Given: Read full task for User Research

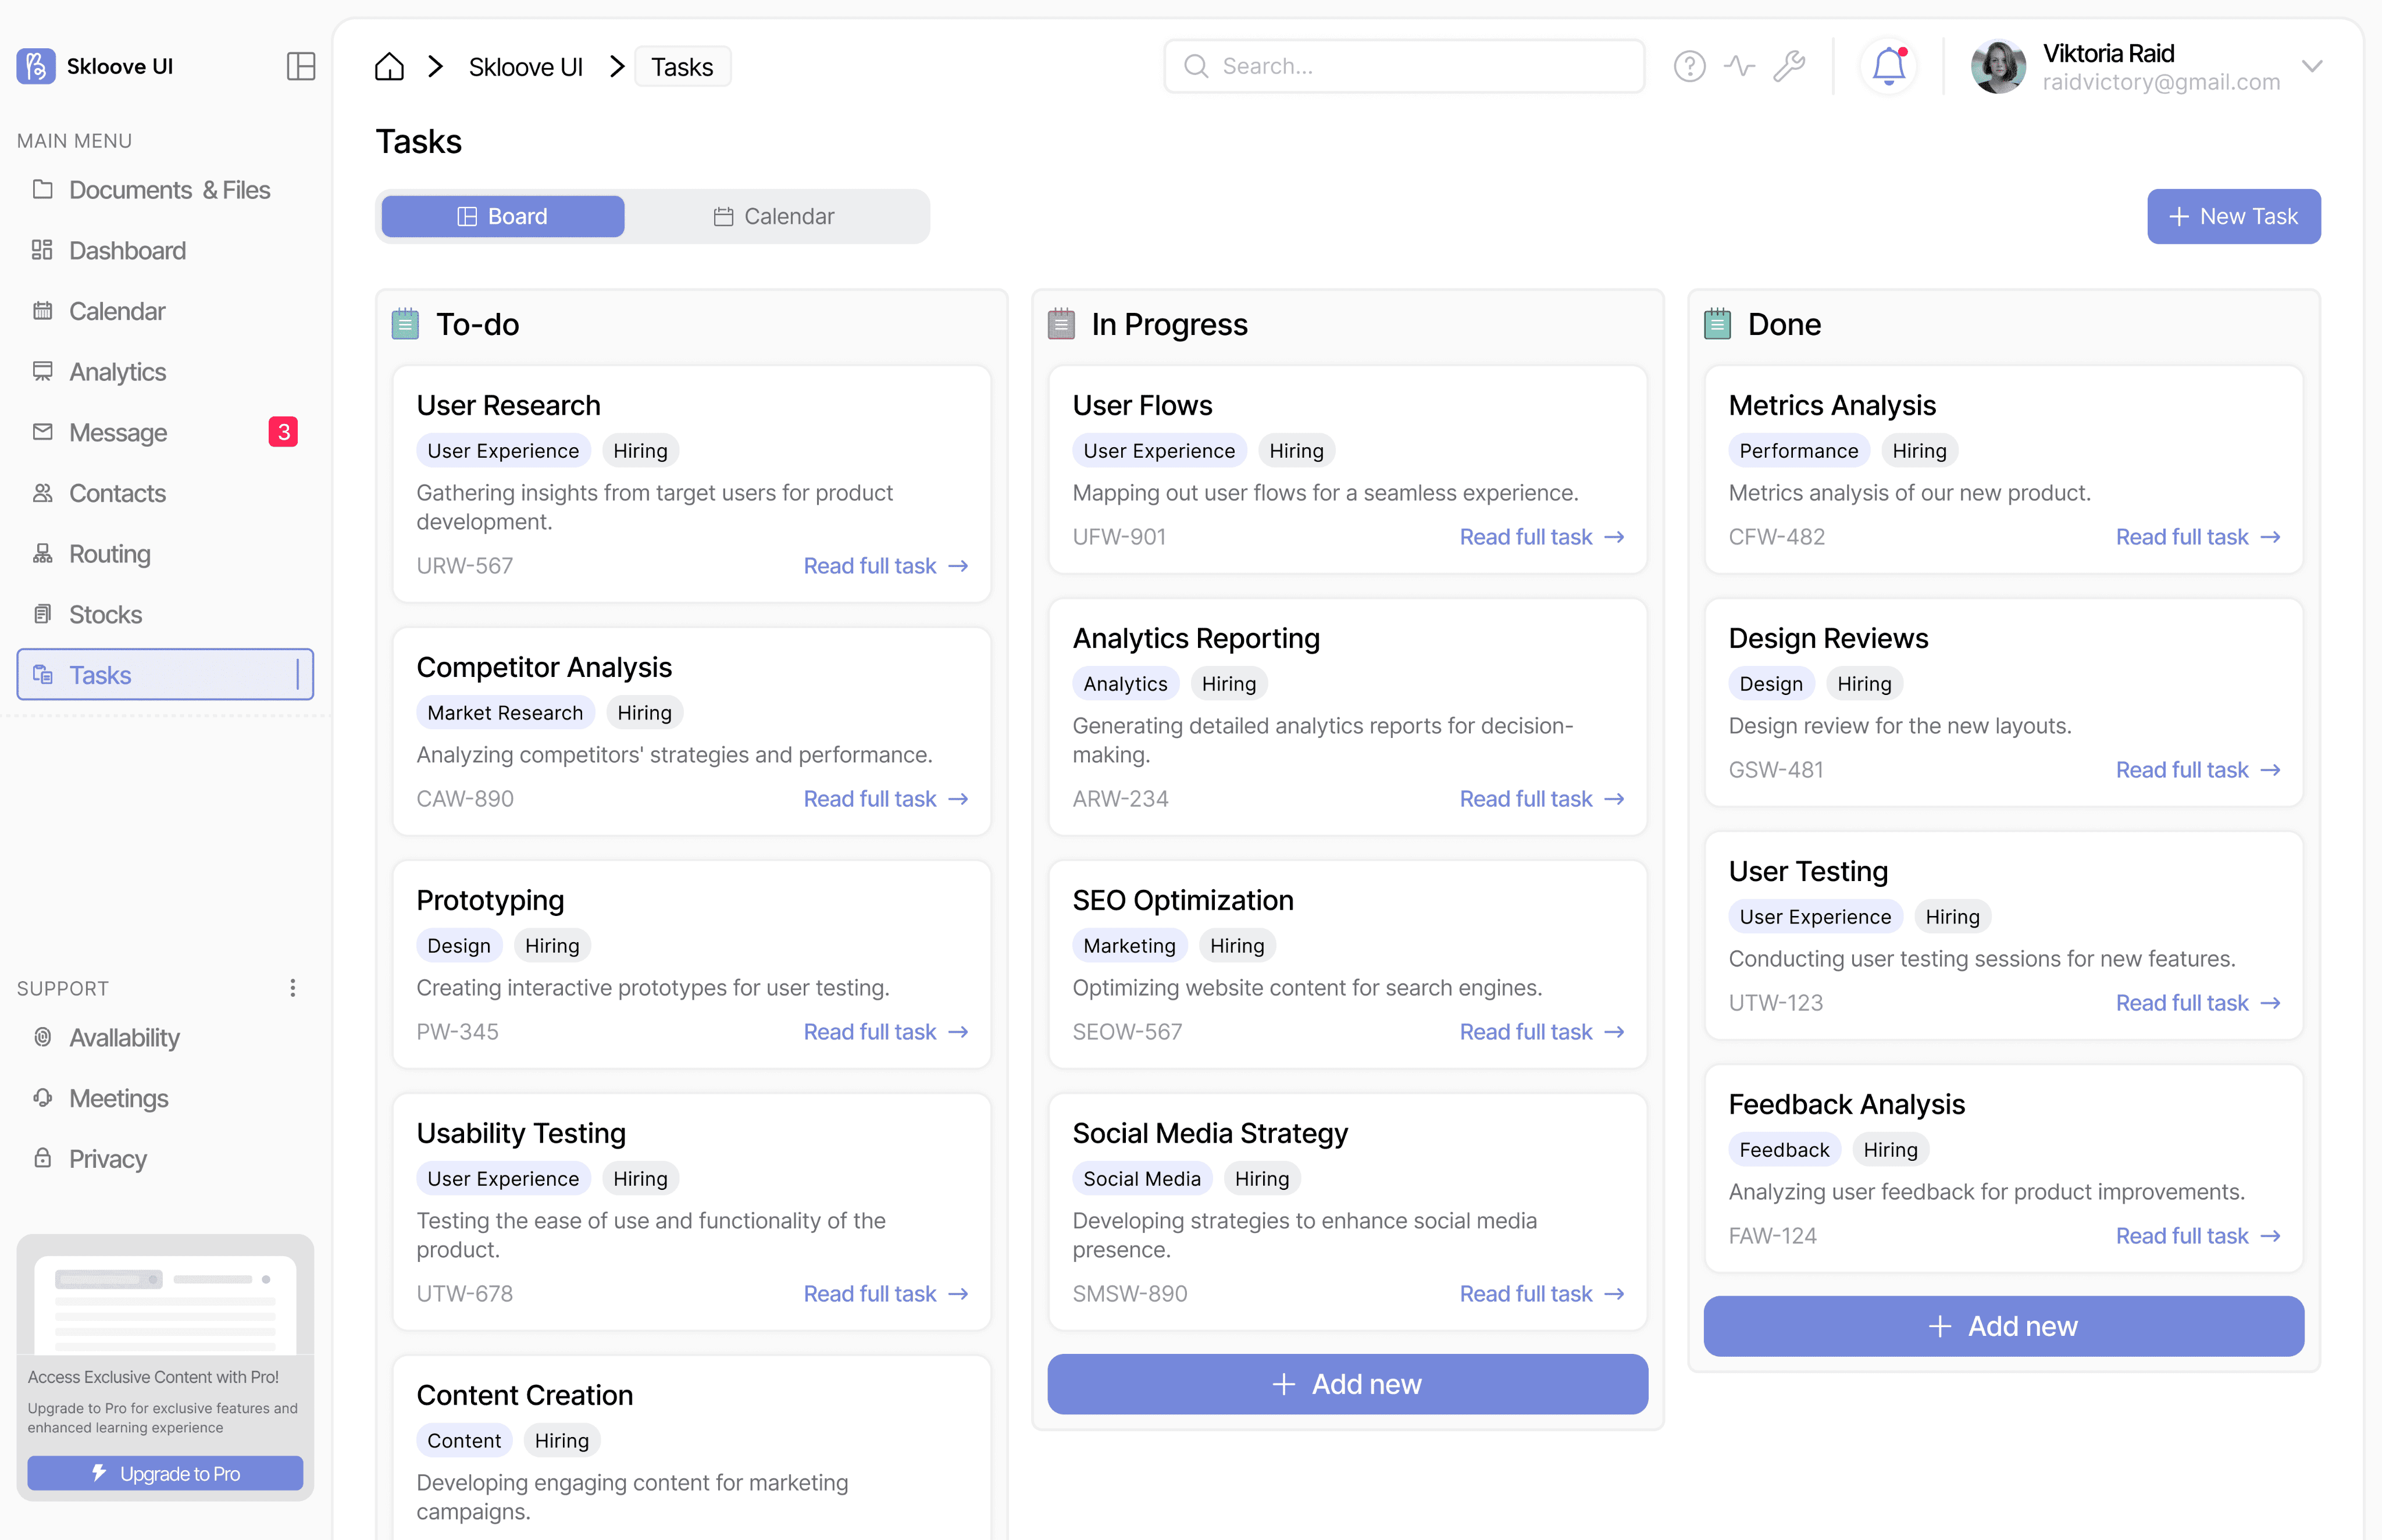Looking at the screenshot, I should point(886,566).
